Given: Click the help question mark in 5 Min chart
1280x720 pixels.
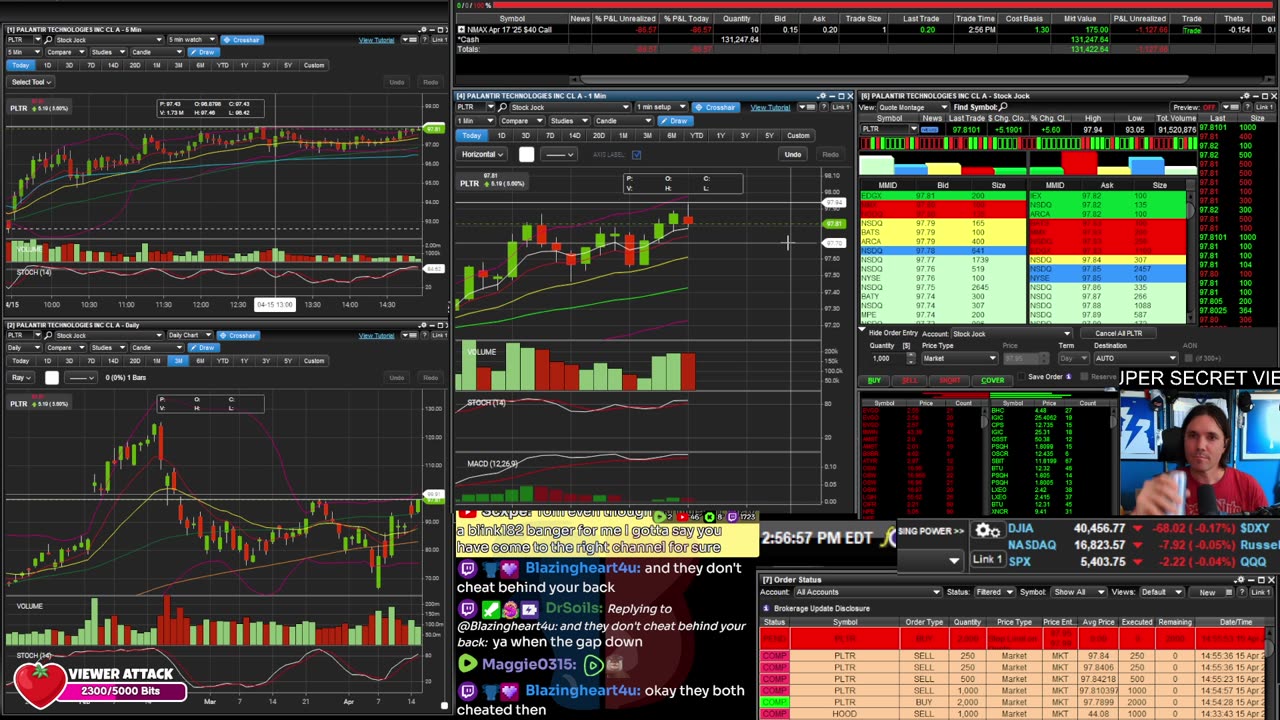Looking at the screenshot, I should [424, 40].
